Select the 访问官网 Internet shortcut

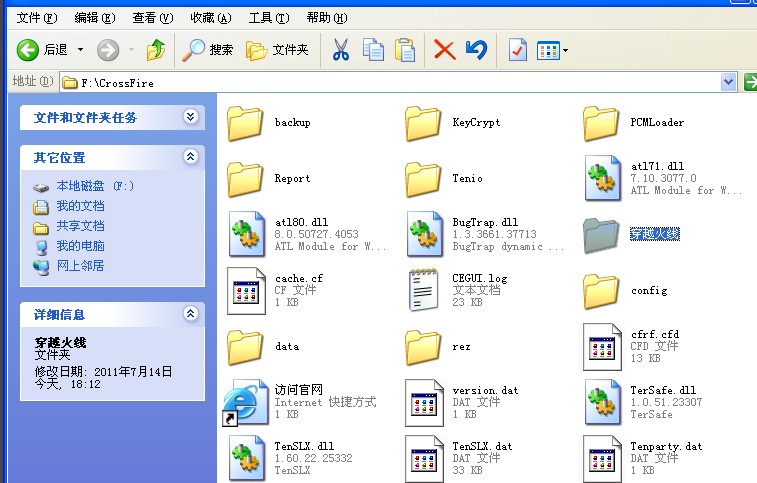click(299, 402)
